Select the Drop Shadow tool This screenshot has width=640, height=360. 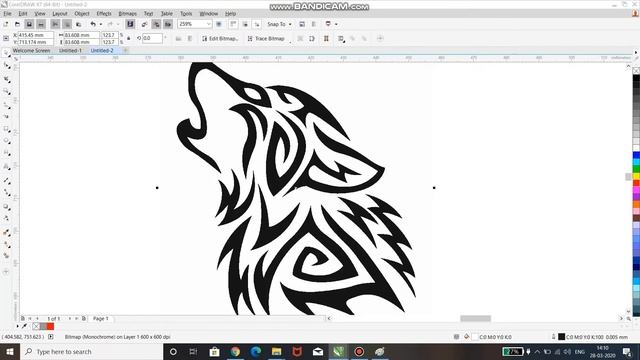[x=6, y=207]
